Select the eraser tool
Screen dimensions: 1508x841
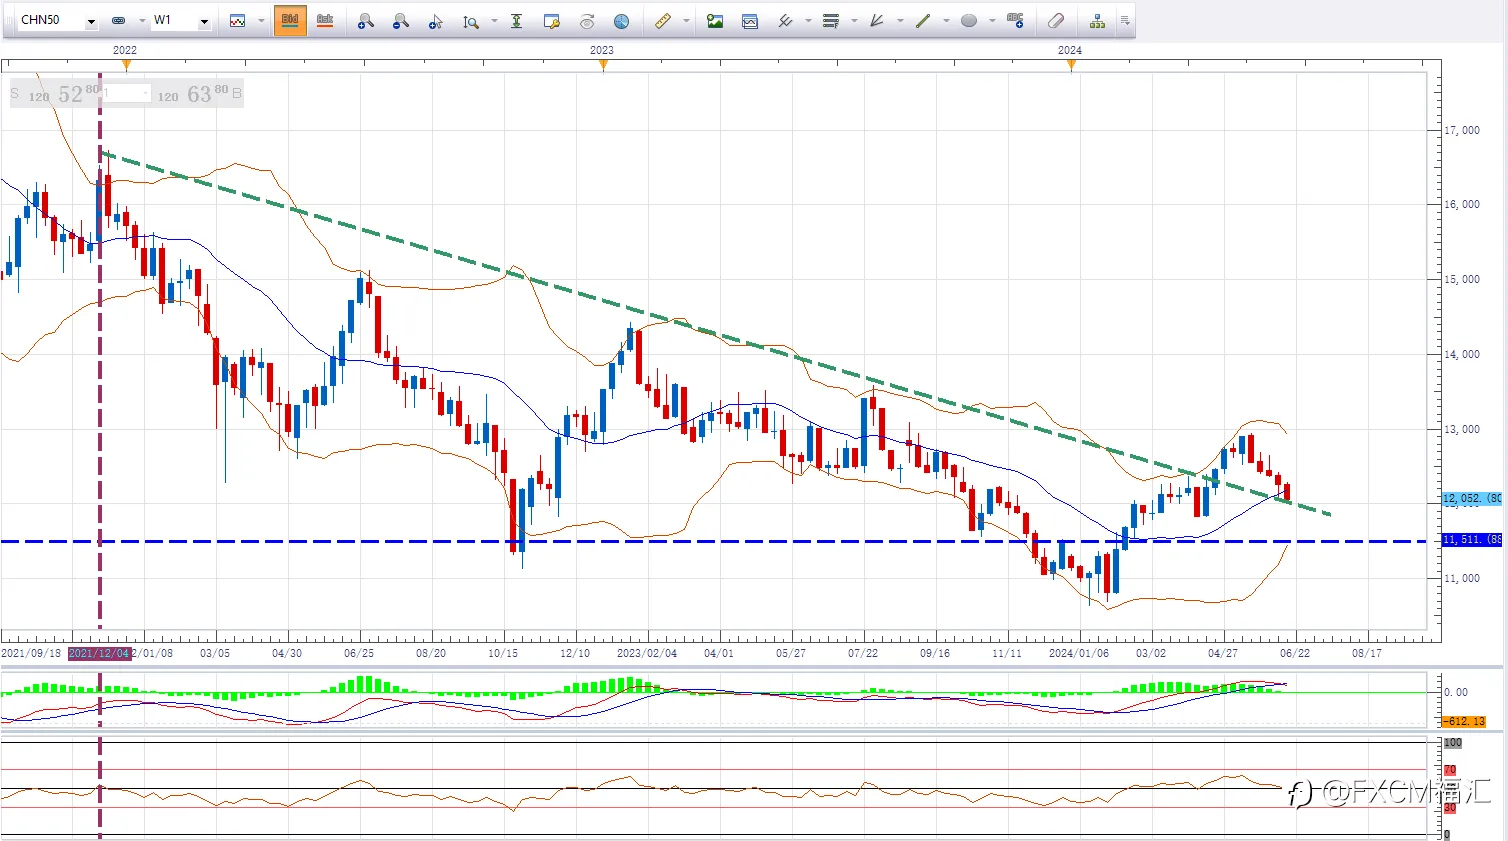click(1056, 21)
